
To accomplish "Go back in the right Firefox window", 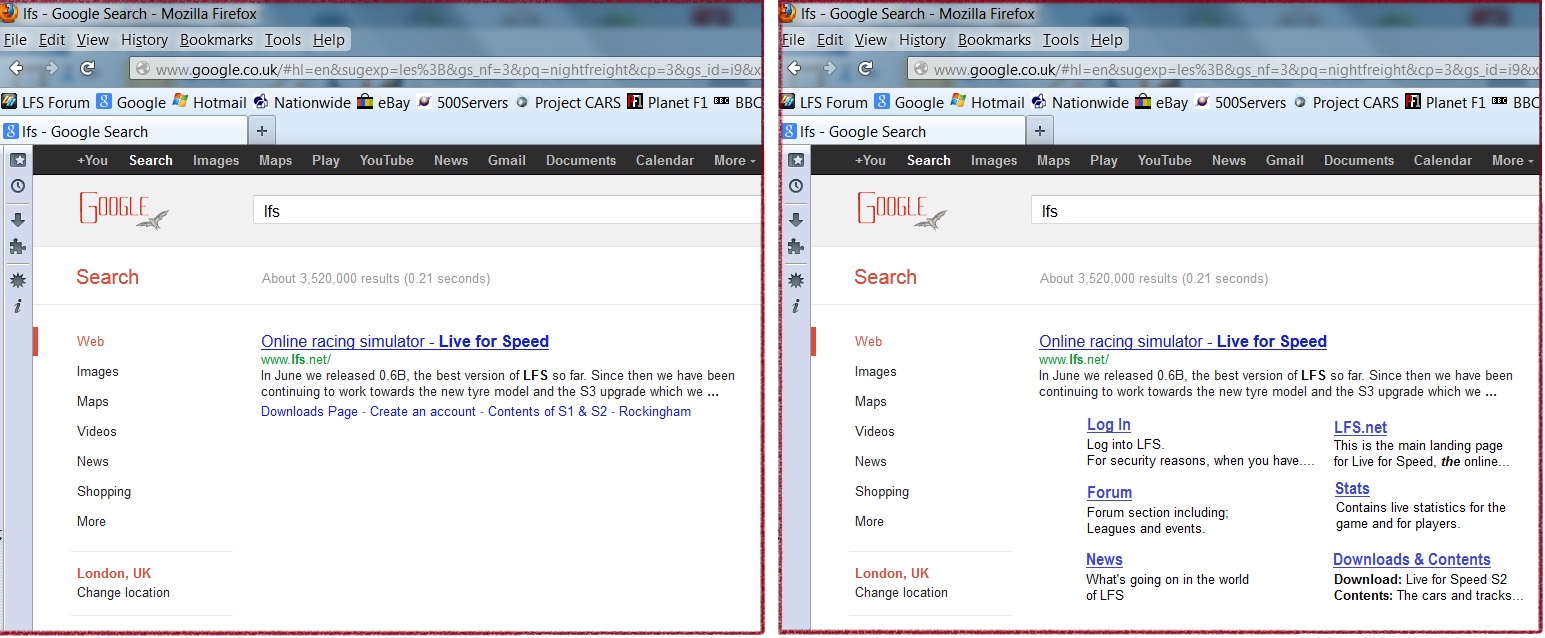I will click(x=794, y=68).
